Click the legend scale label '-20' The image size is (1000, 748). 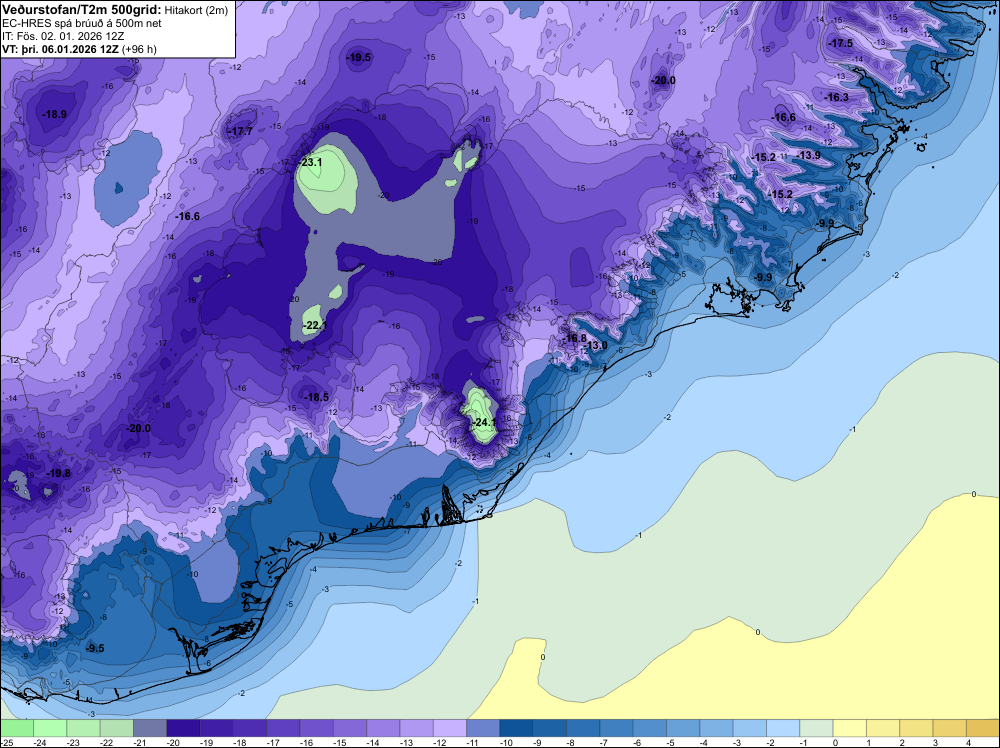click(x=173, y=742)
